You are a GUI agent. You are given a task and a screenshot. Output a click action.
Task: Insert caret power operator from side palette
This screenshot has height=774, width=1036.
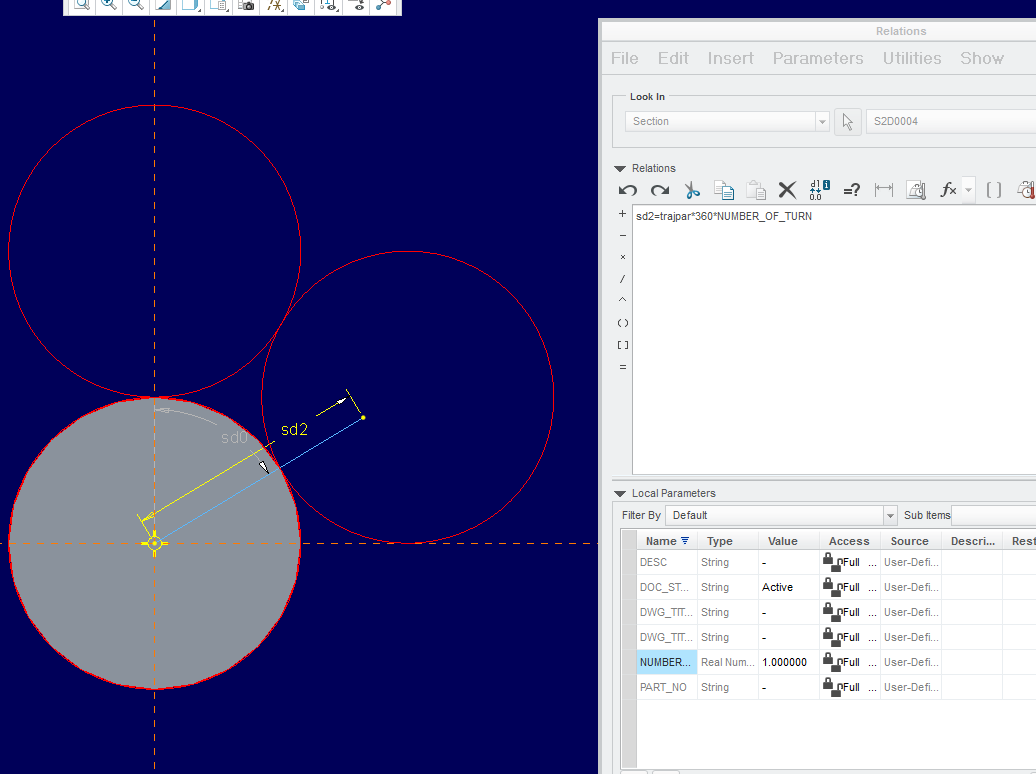622,301
